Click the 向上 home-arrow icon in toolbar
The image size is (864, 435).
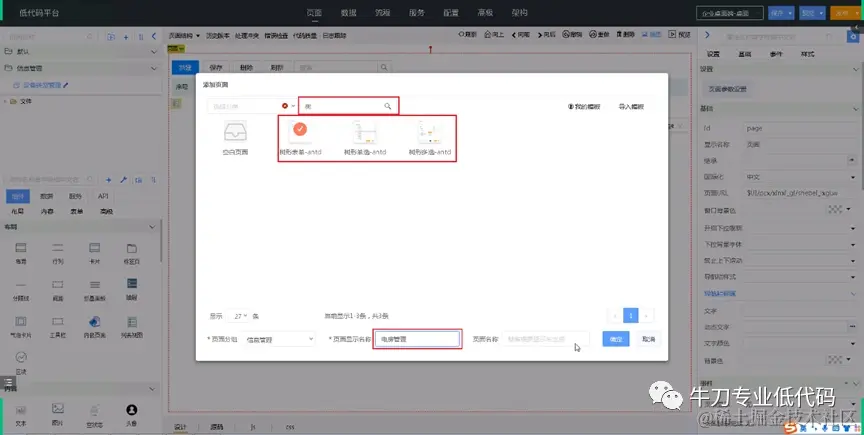pos(488,34)
